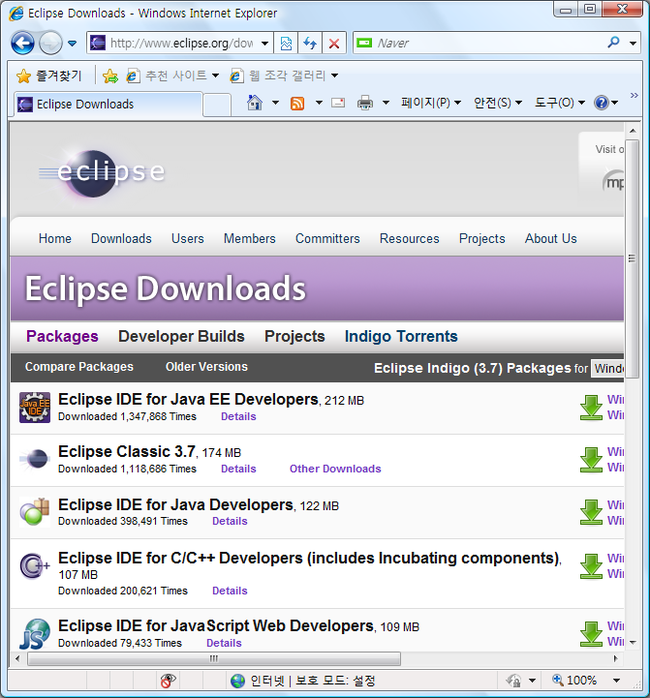Open Members in site navigation
Screen dimensions: 650x698
tap(249, 239)
